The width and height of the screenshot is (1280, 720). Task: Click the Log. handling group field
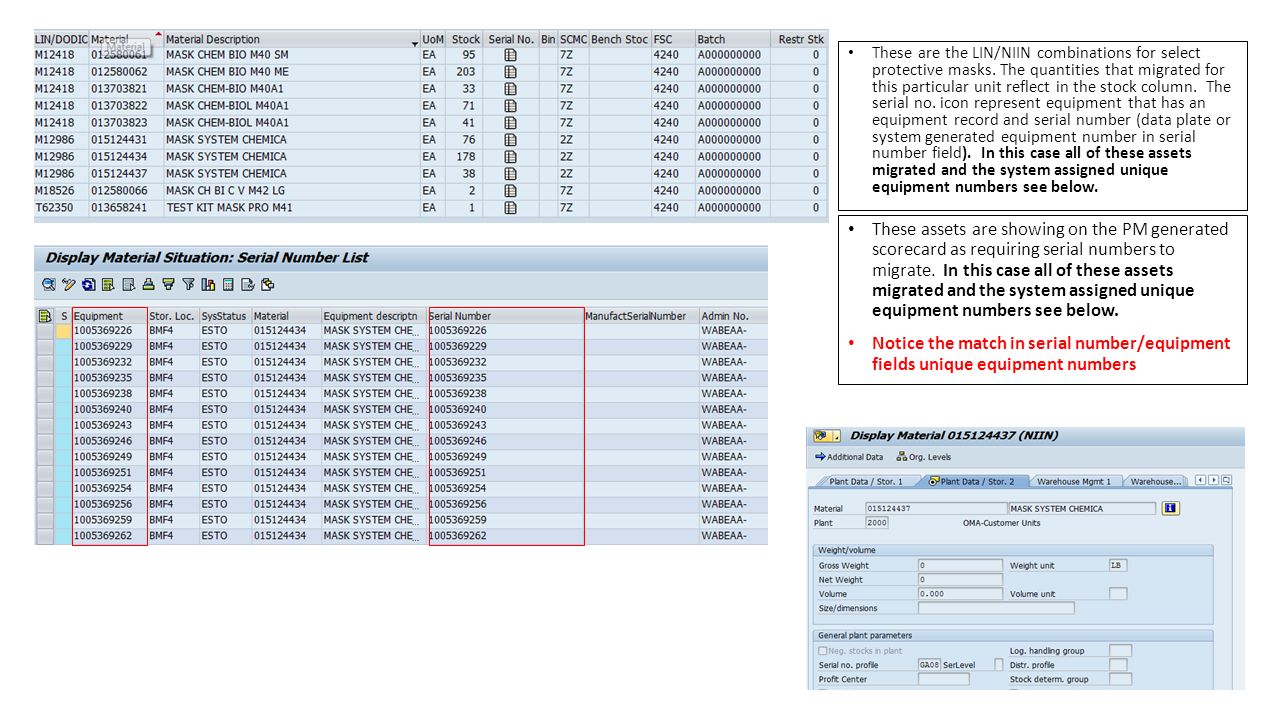tap(1120, 650)
